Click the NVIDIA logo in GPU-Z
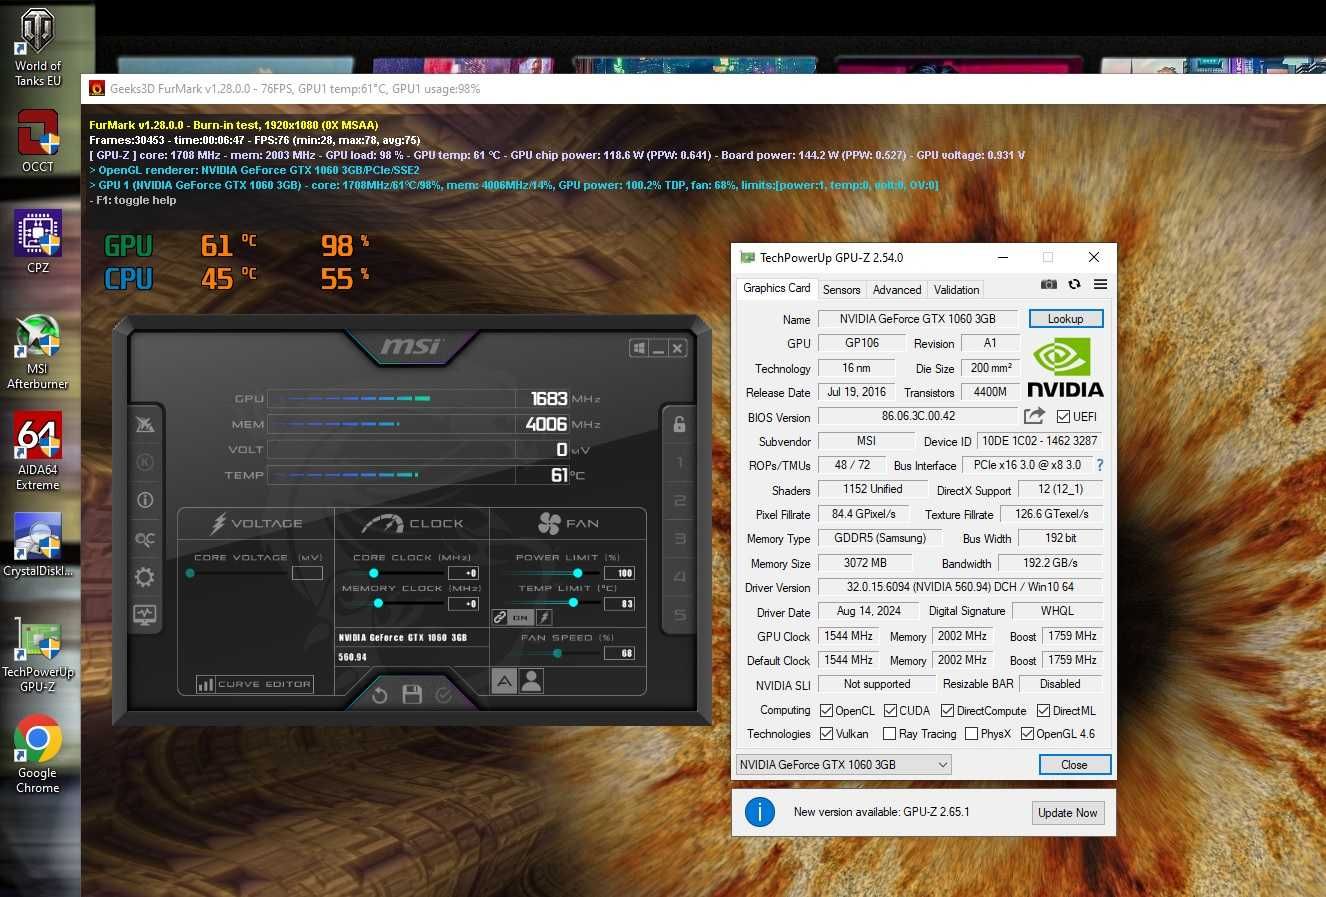This screenshot has width=1326, height=897. 1066,368
